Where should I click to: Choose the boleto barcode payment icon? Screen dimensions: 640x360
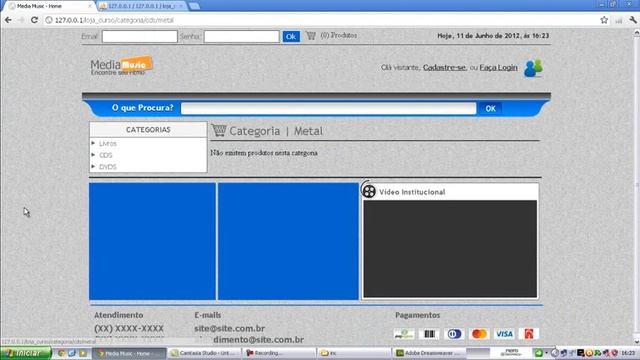tap(429, 334)
